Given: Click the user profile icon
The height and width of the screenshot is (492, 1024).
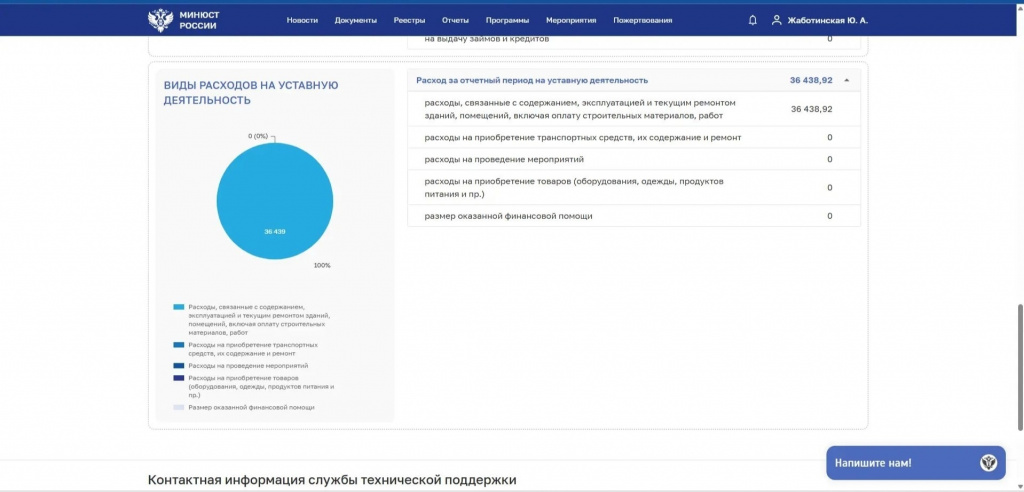Looking at the screenshot, I should pos(776,20).
